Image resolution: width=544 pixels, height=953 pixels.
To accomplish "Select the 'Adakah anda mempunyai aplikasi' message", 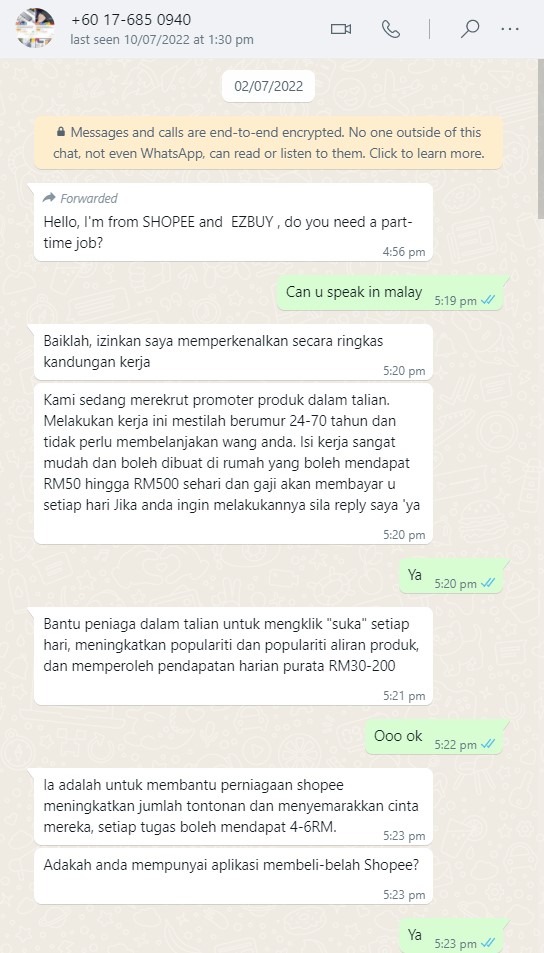I will tap(233, 876).
